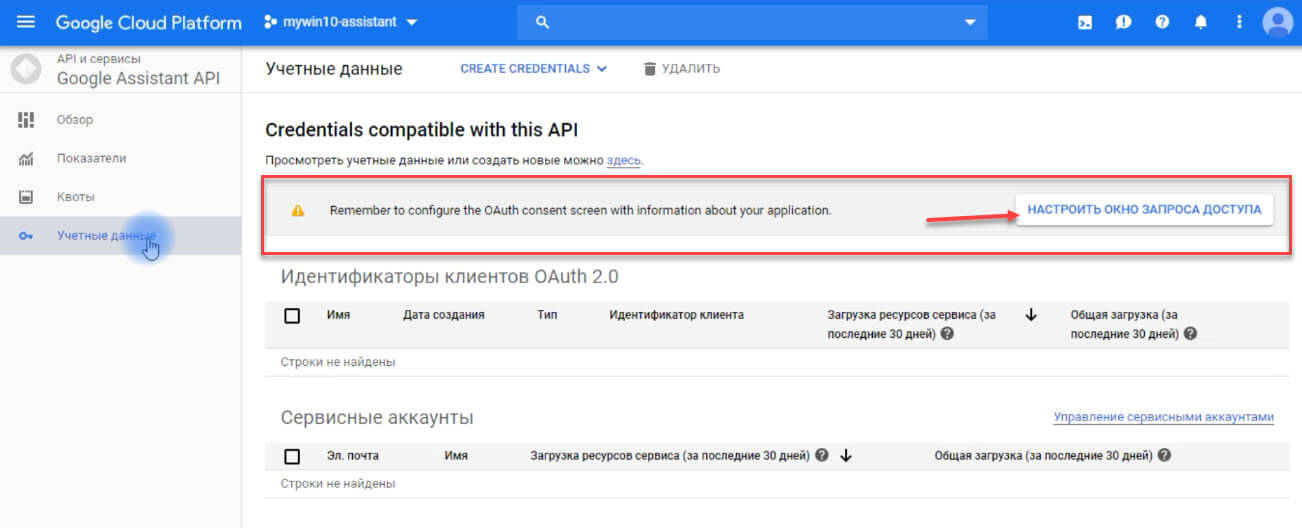This screenshot has height=528, width=1302.
Task: Select all service accounts checkbox
Action: coord(292,457)
